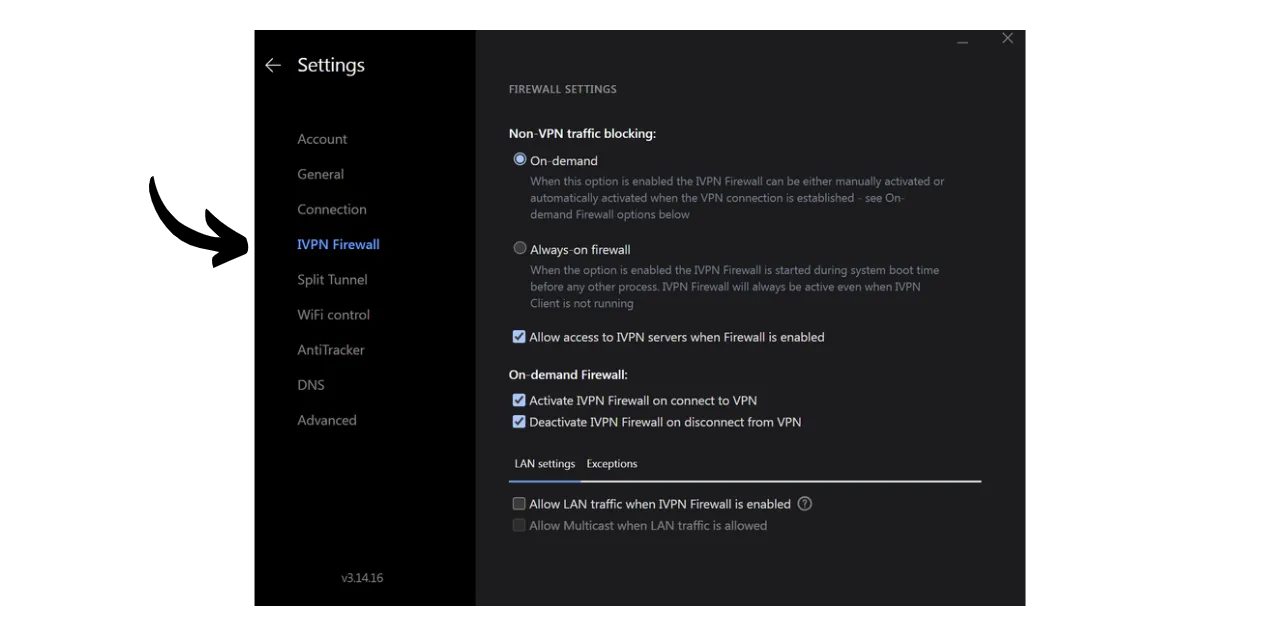The image size is (1280, 636).
Task: Toggle Activate IVPN Firewall on connect checkbox
Action: [x=519, y=400]
